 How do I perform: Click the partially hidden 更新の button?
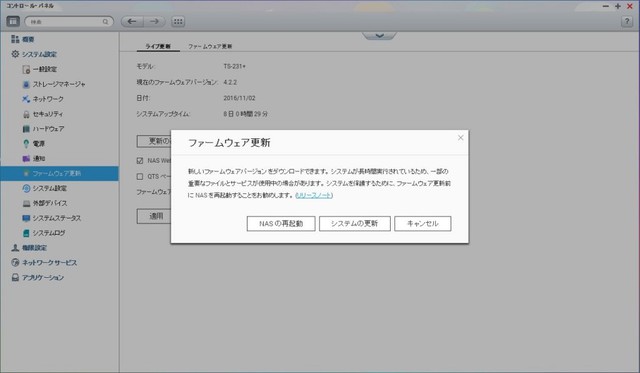[x=154, y=141]
